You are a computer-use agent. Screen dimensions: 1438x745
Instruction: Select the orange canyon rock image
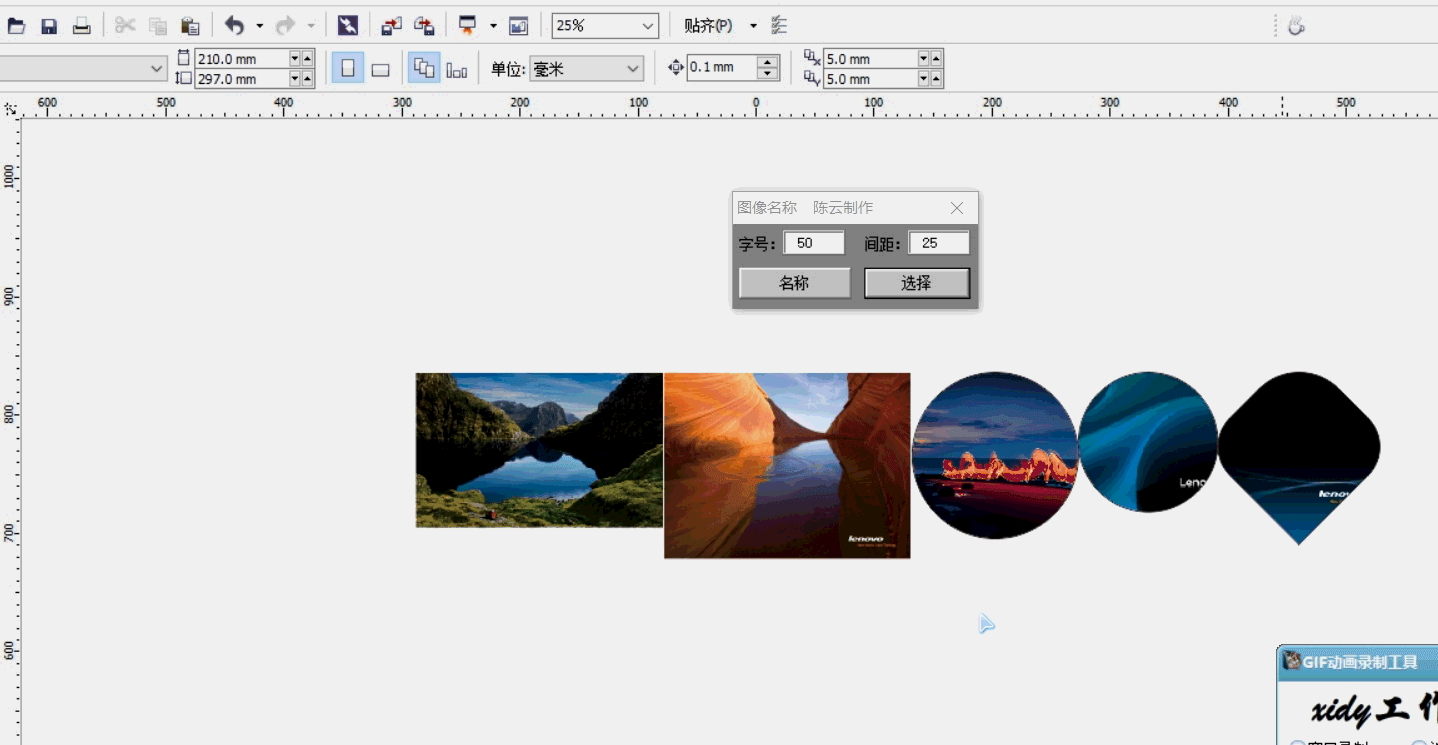click(787, 465)
